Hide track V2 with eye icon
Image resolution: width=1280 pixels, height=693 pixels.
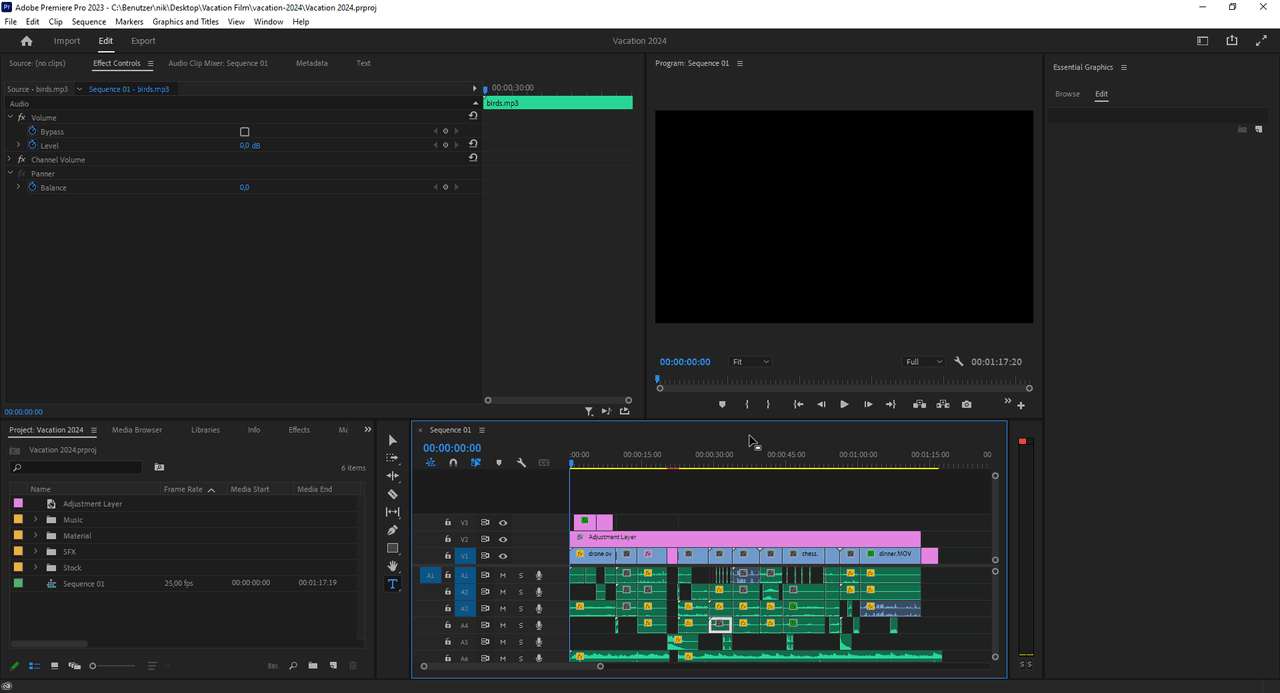pyautogui.click(x=503, y=539)
